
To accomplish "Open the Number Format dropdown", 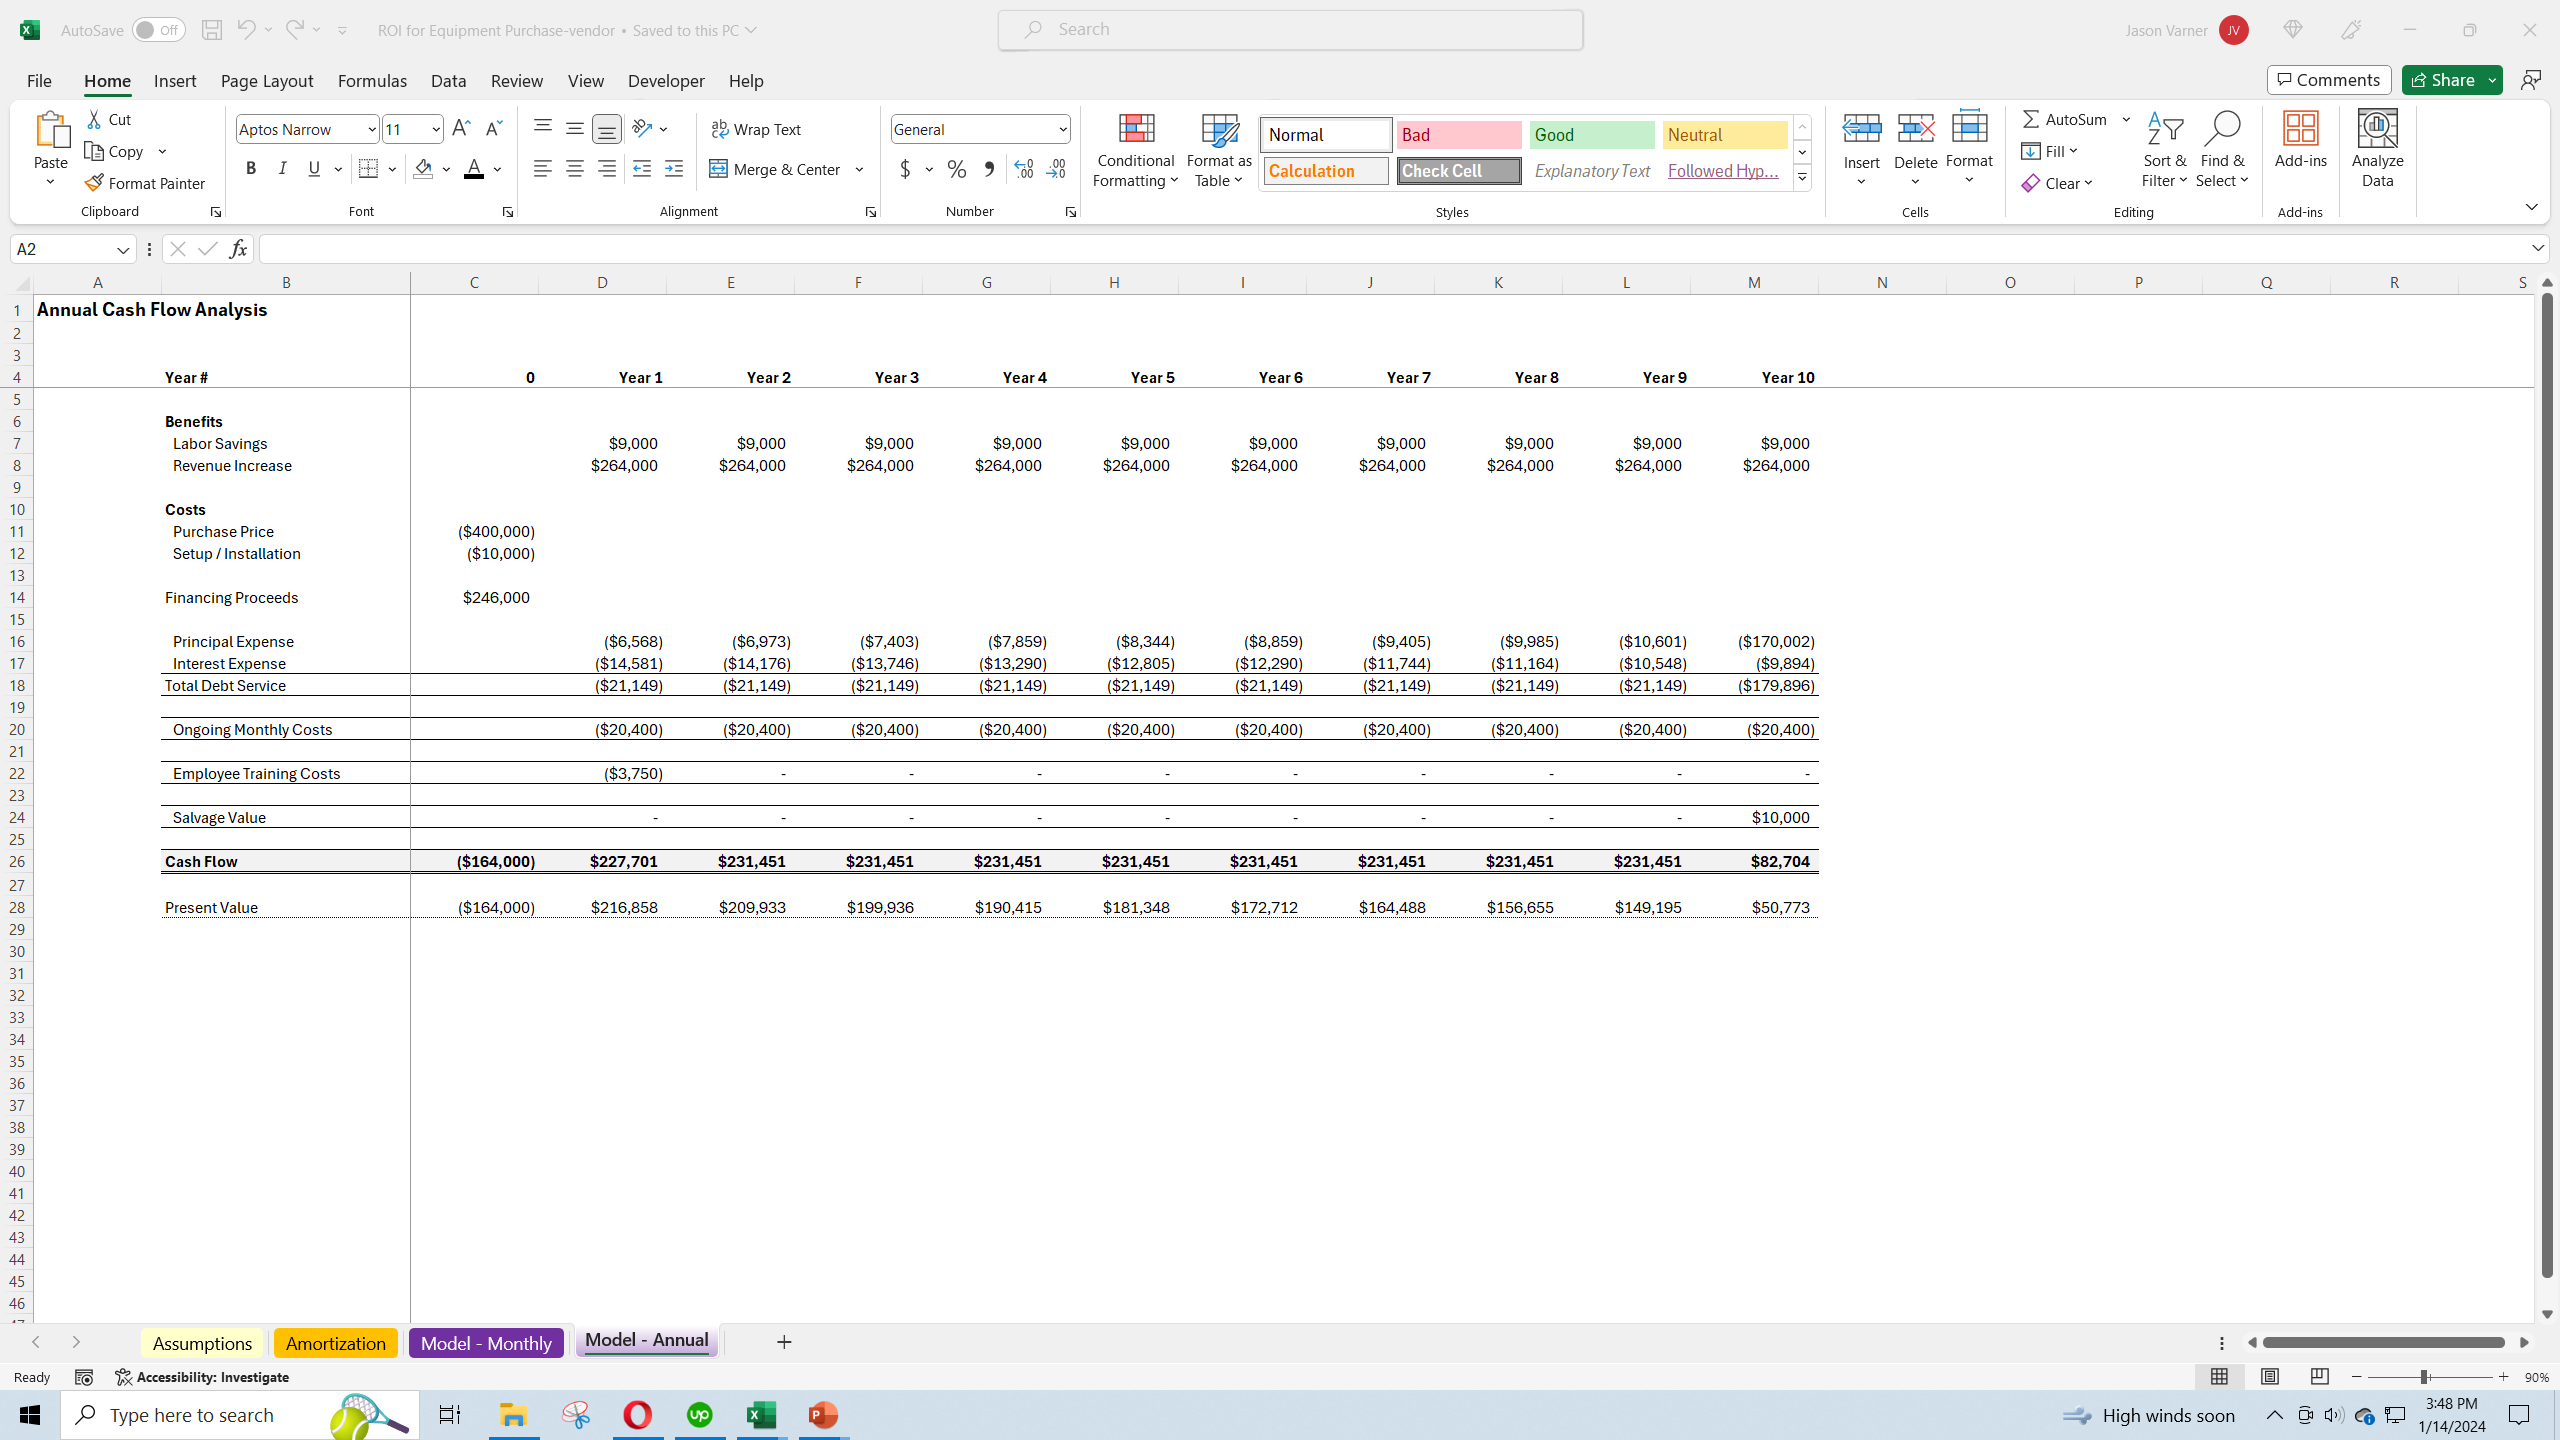I will tap(1061, 128).
